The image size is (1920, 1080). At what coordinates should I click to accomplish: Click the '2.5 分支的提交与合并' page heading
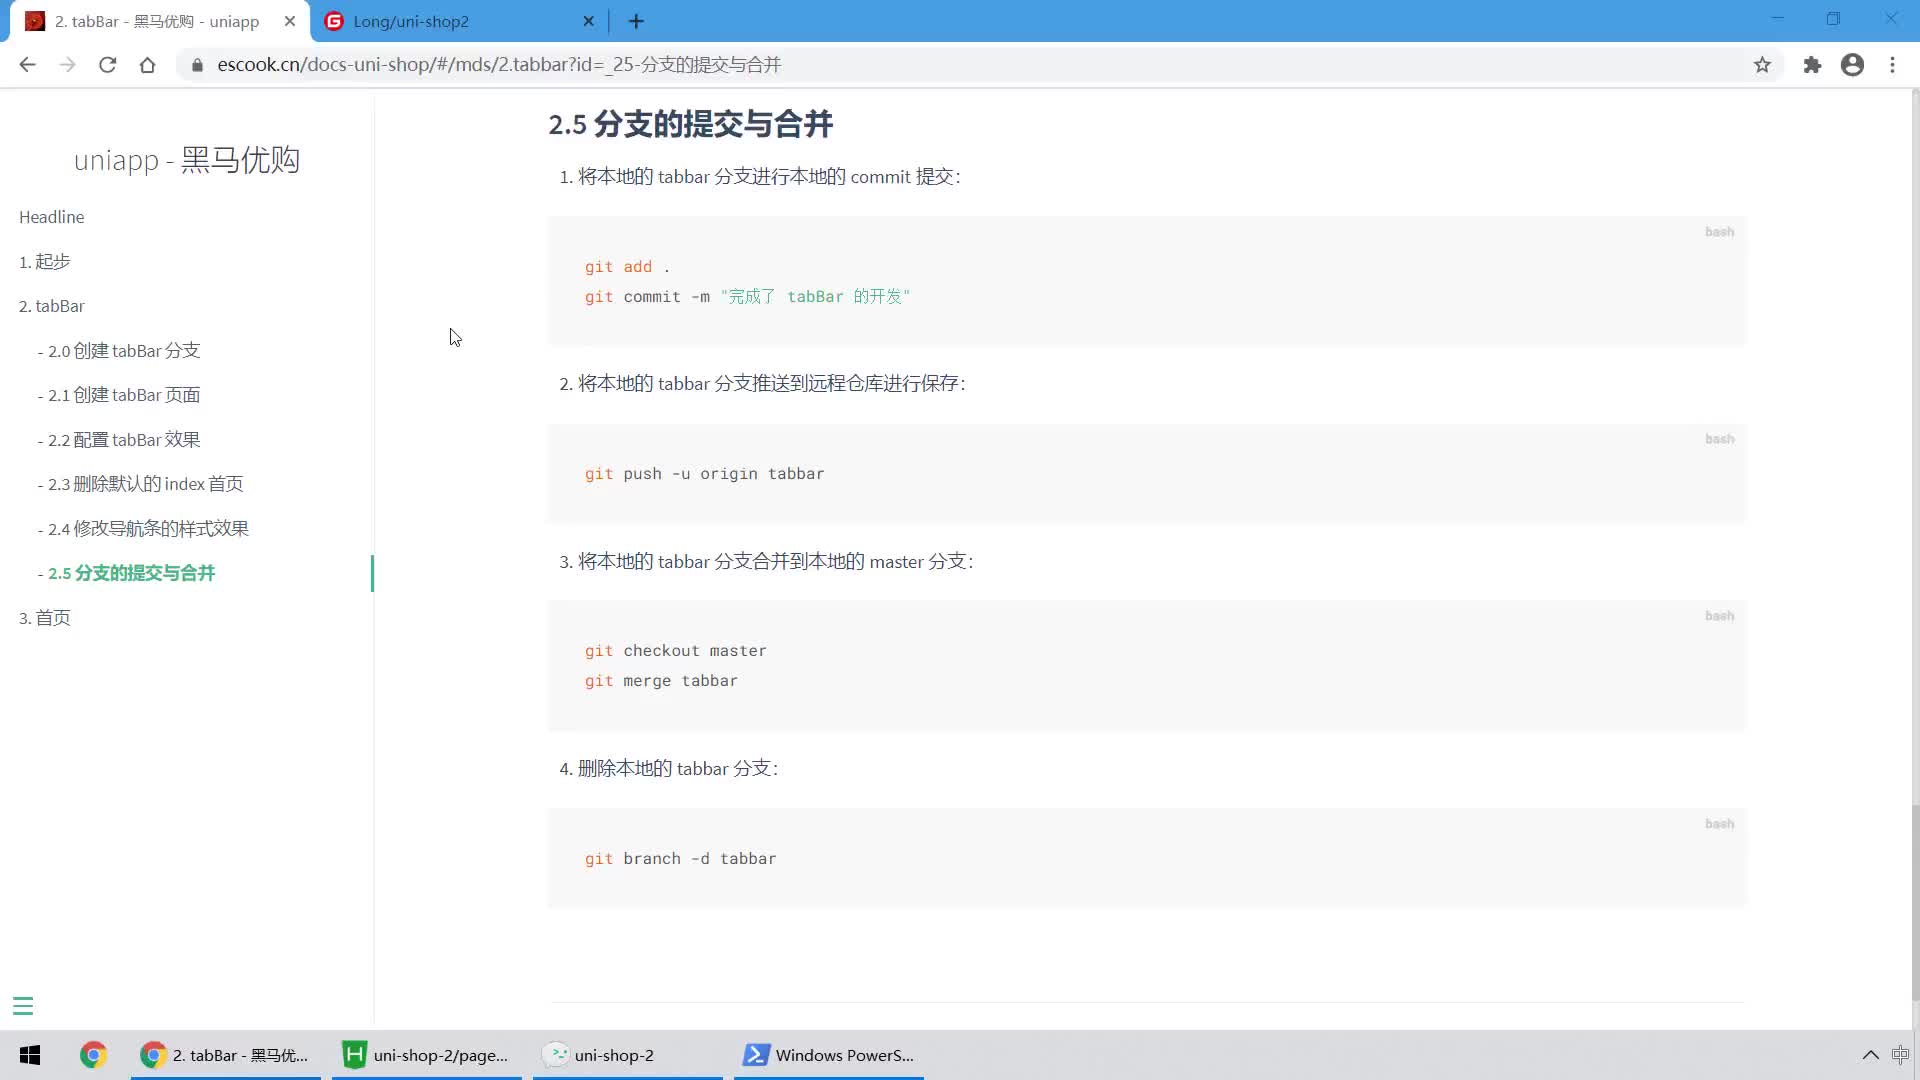[690, 124]
